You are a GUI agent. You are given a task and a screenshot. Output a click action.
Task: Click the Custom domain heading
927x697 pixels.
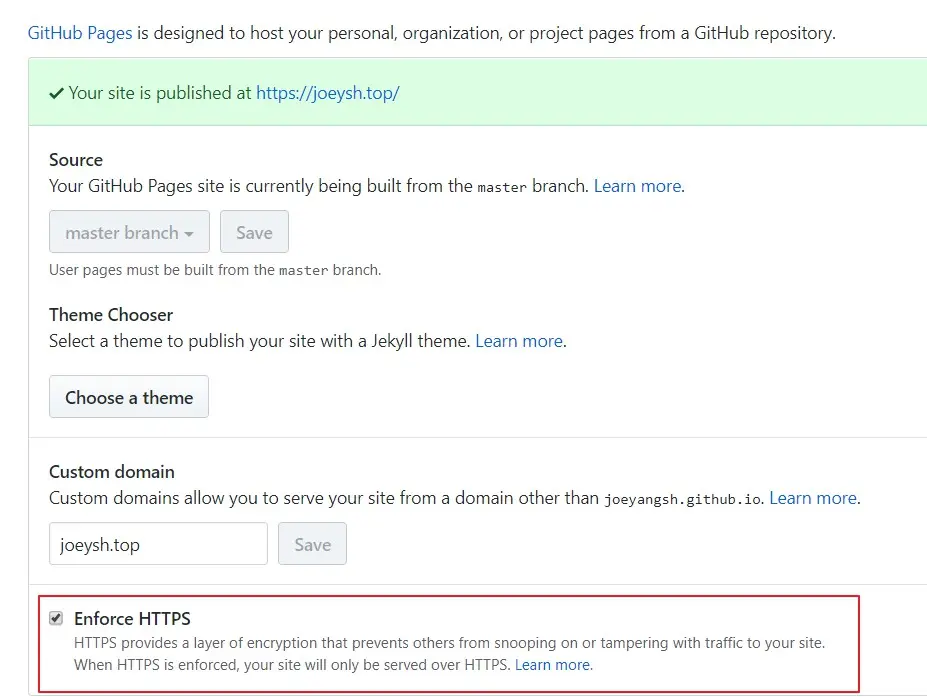click(112, 472)
